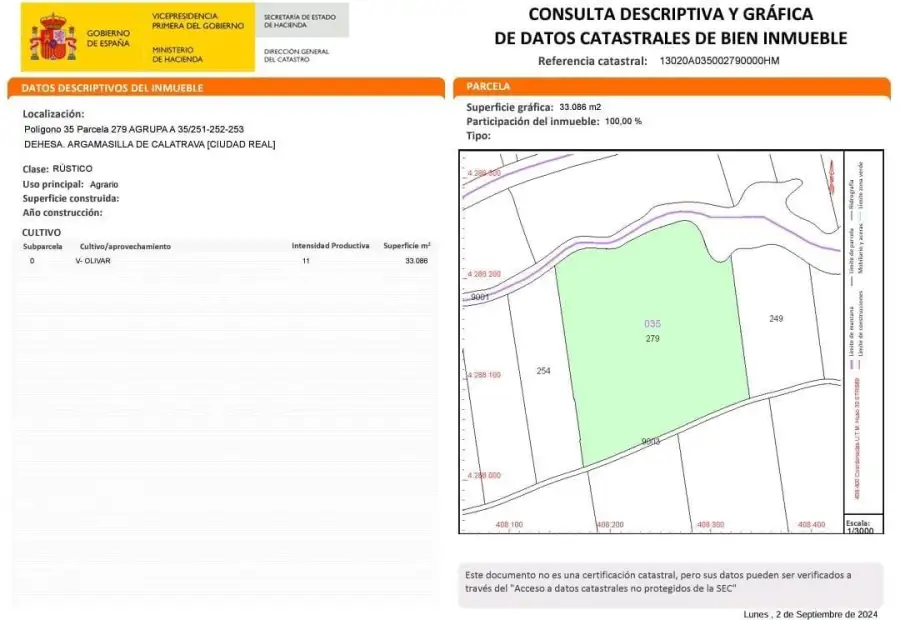The width and height of the screenshot is (900, 620).
Task: Click VICEPRESIDENCIA PRIMERA DEL GOBIERNO text
Action: tap(198, 21)
